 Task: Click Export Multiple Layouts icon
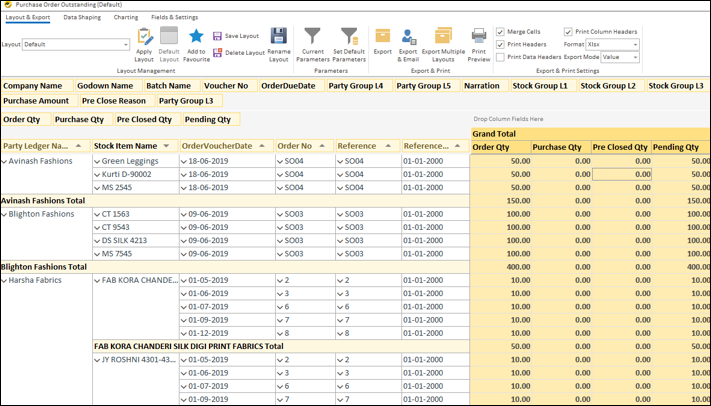click(x=443, y=37)
